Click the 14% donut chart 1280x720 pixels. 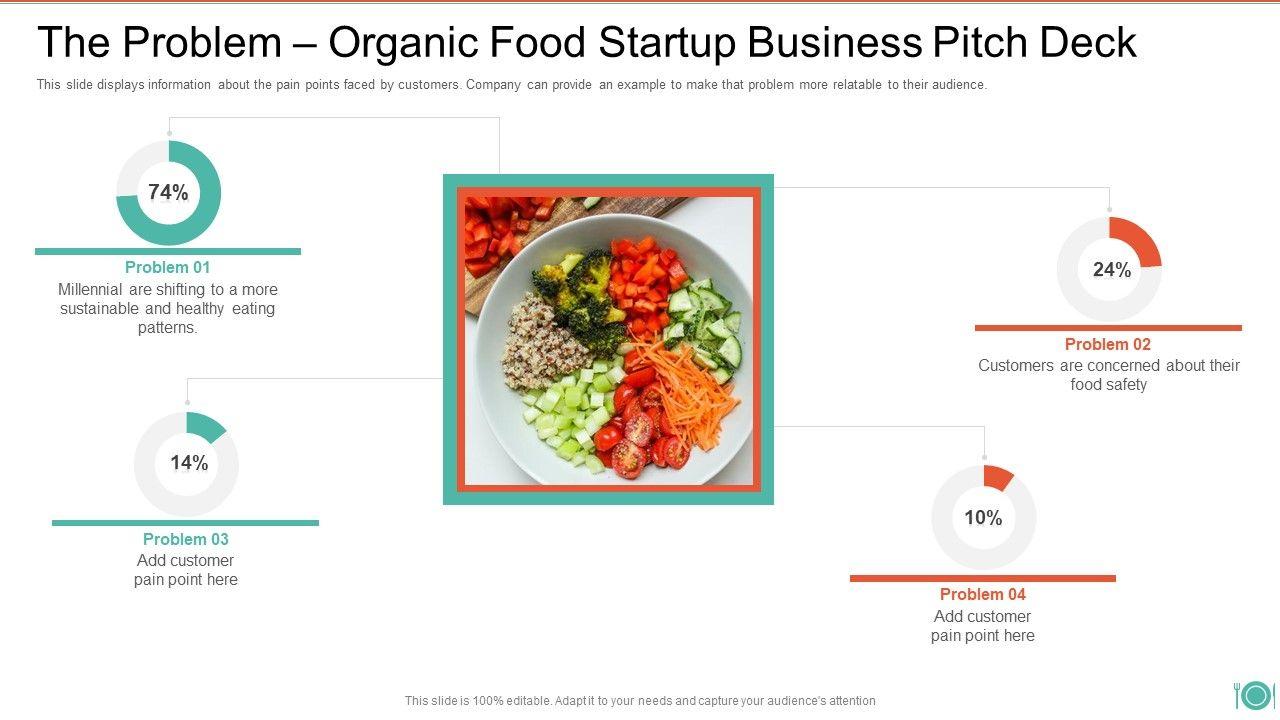point(187,463)
